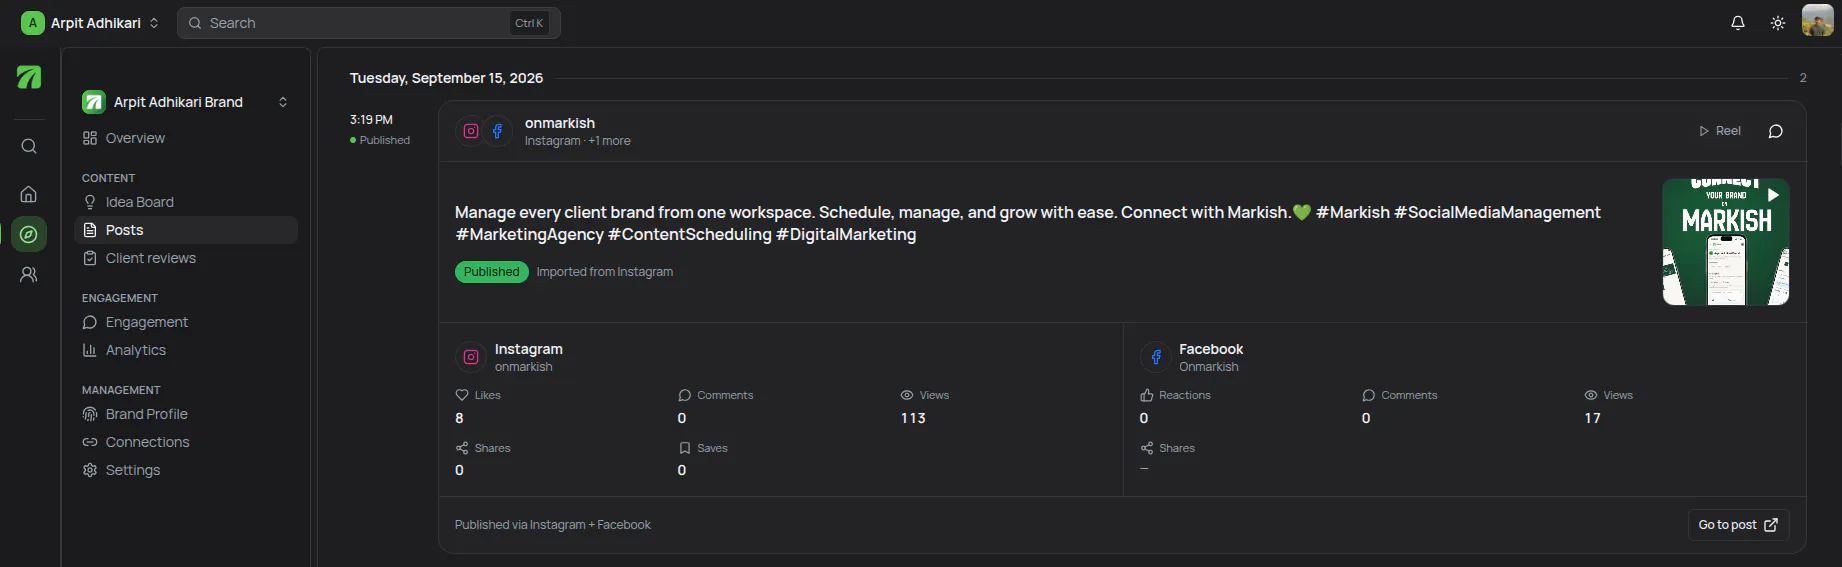Screen dimensions: 1842x567
Task: Click Facebook Views value 17
Action: coord(1592,418)
